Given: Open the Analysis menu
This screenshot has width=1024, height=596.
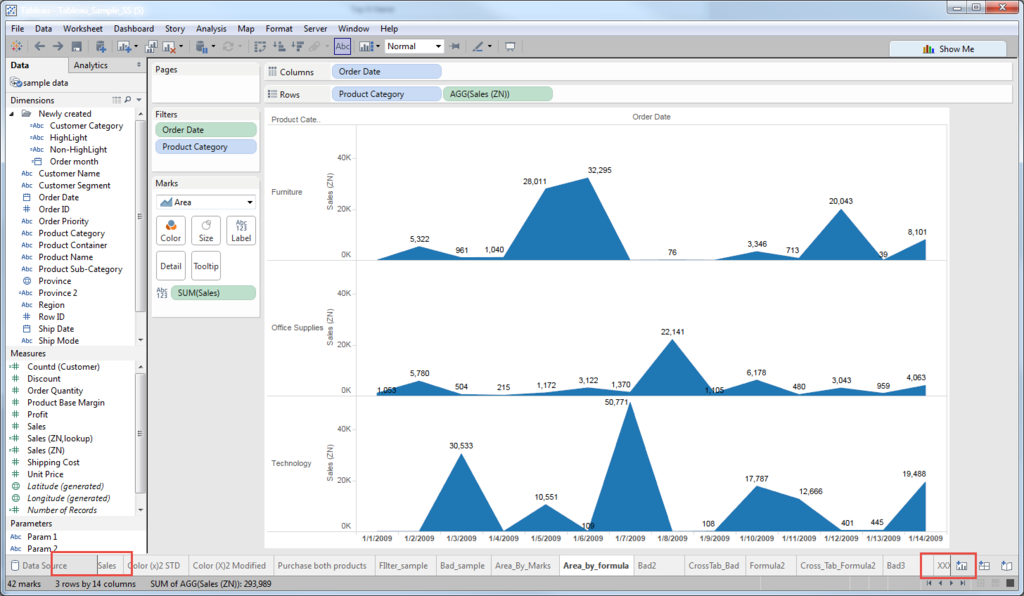Looking at the screenshot, I should [x=211, y=29].
